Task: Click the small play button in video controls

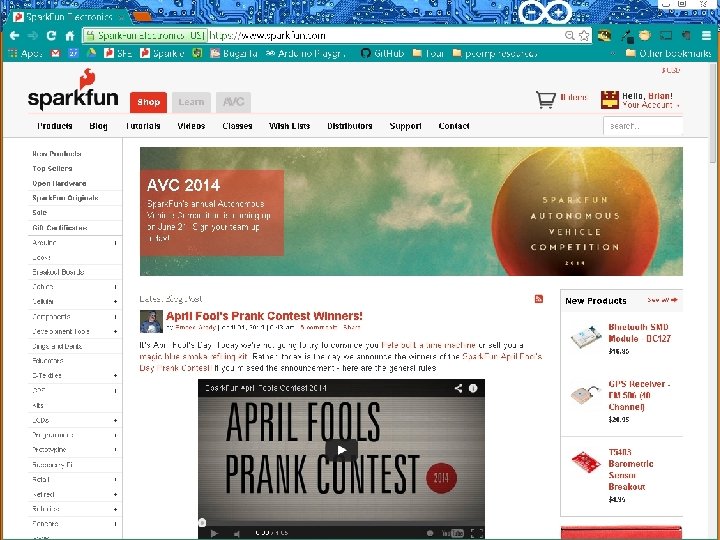Action: (x=214, y=533)
